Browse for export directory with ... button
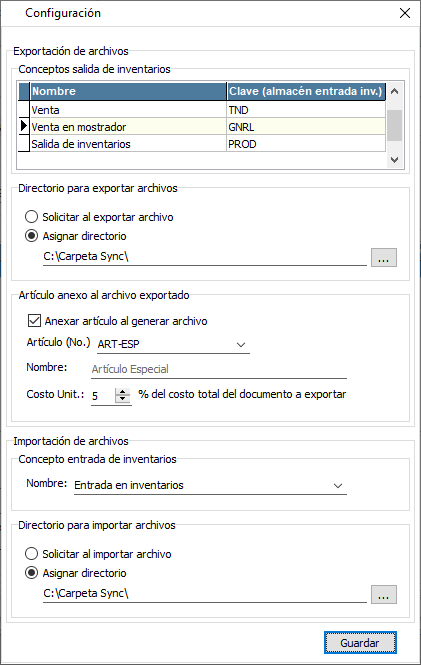This screenshot has height=665, width=421. (x=384, y=257)
